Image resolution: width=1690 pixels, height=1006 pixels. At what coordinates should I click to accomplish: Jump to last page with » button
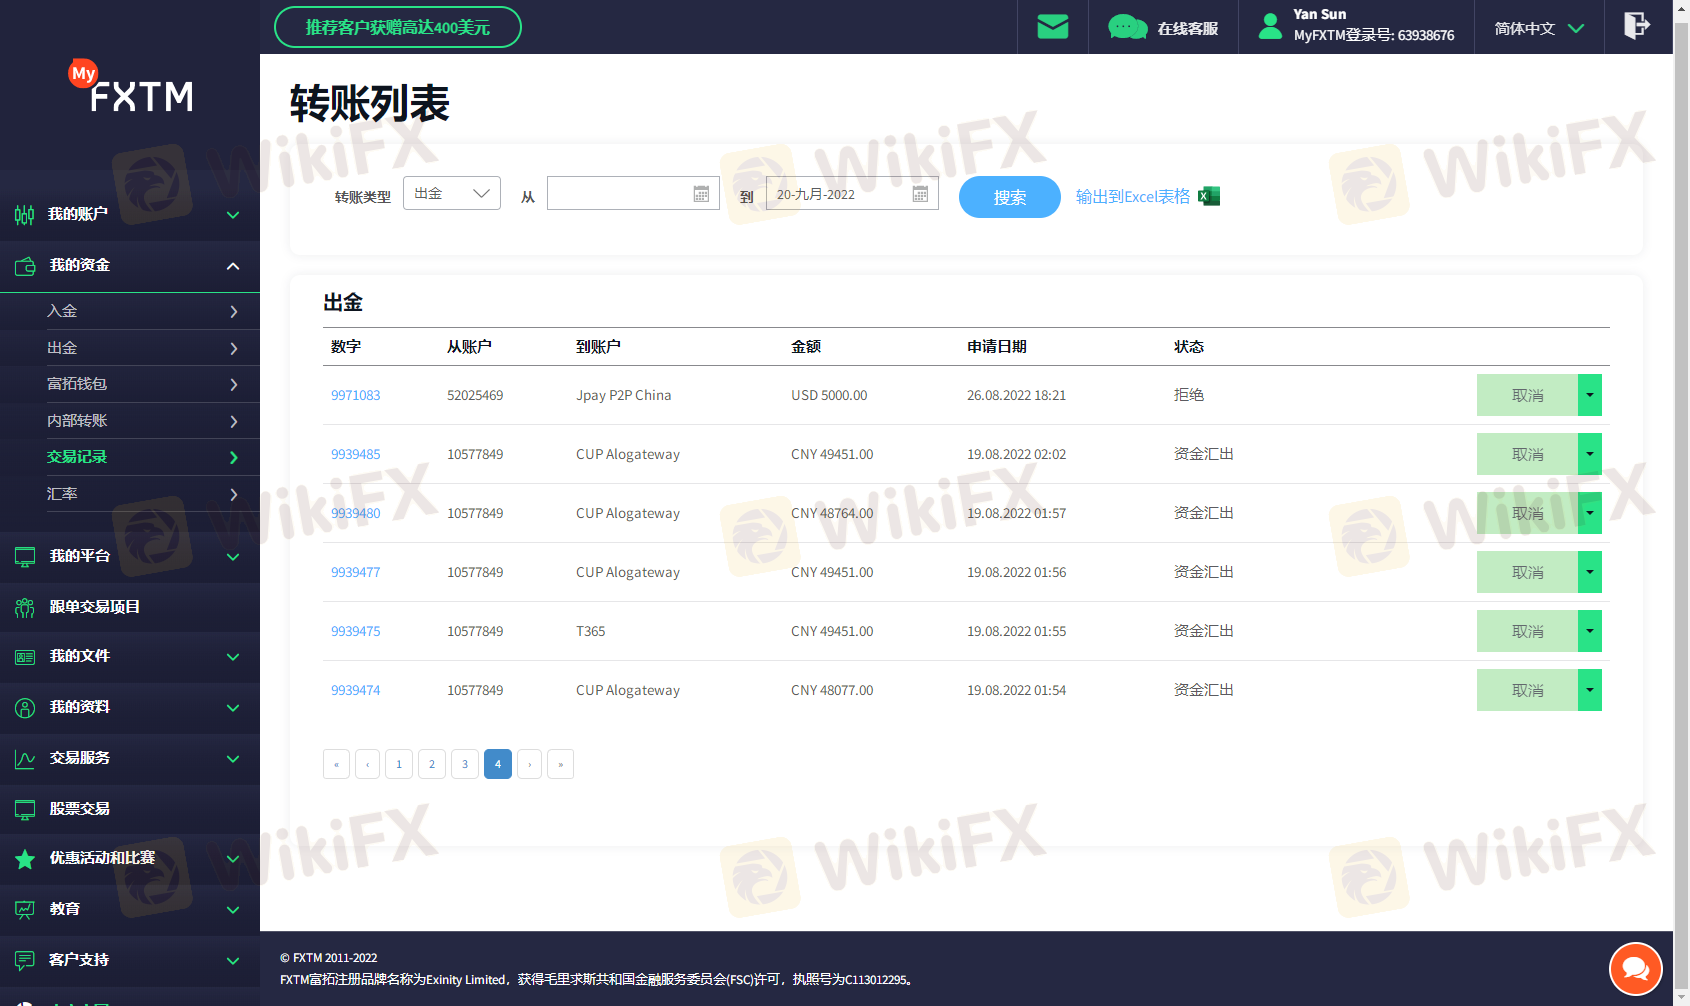click(560, 764)
